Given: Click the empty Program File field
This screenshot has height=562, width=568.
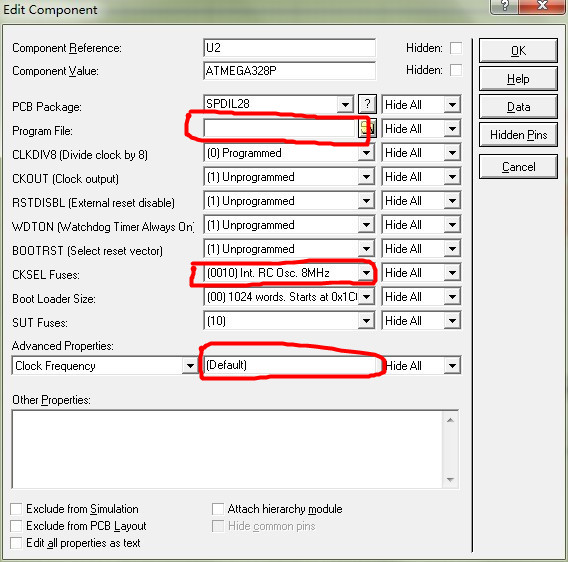Looking at the screenshot, I should pyautogui.click(x=280, y=129).
